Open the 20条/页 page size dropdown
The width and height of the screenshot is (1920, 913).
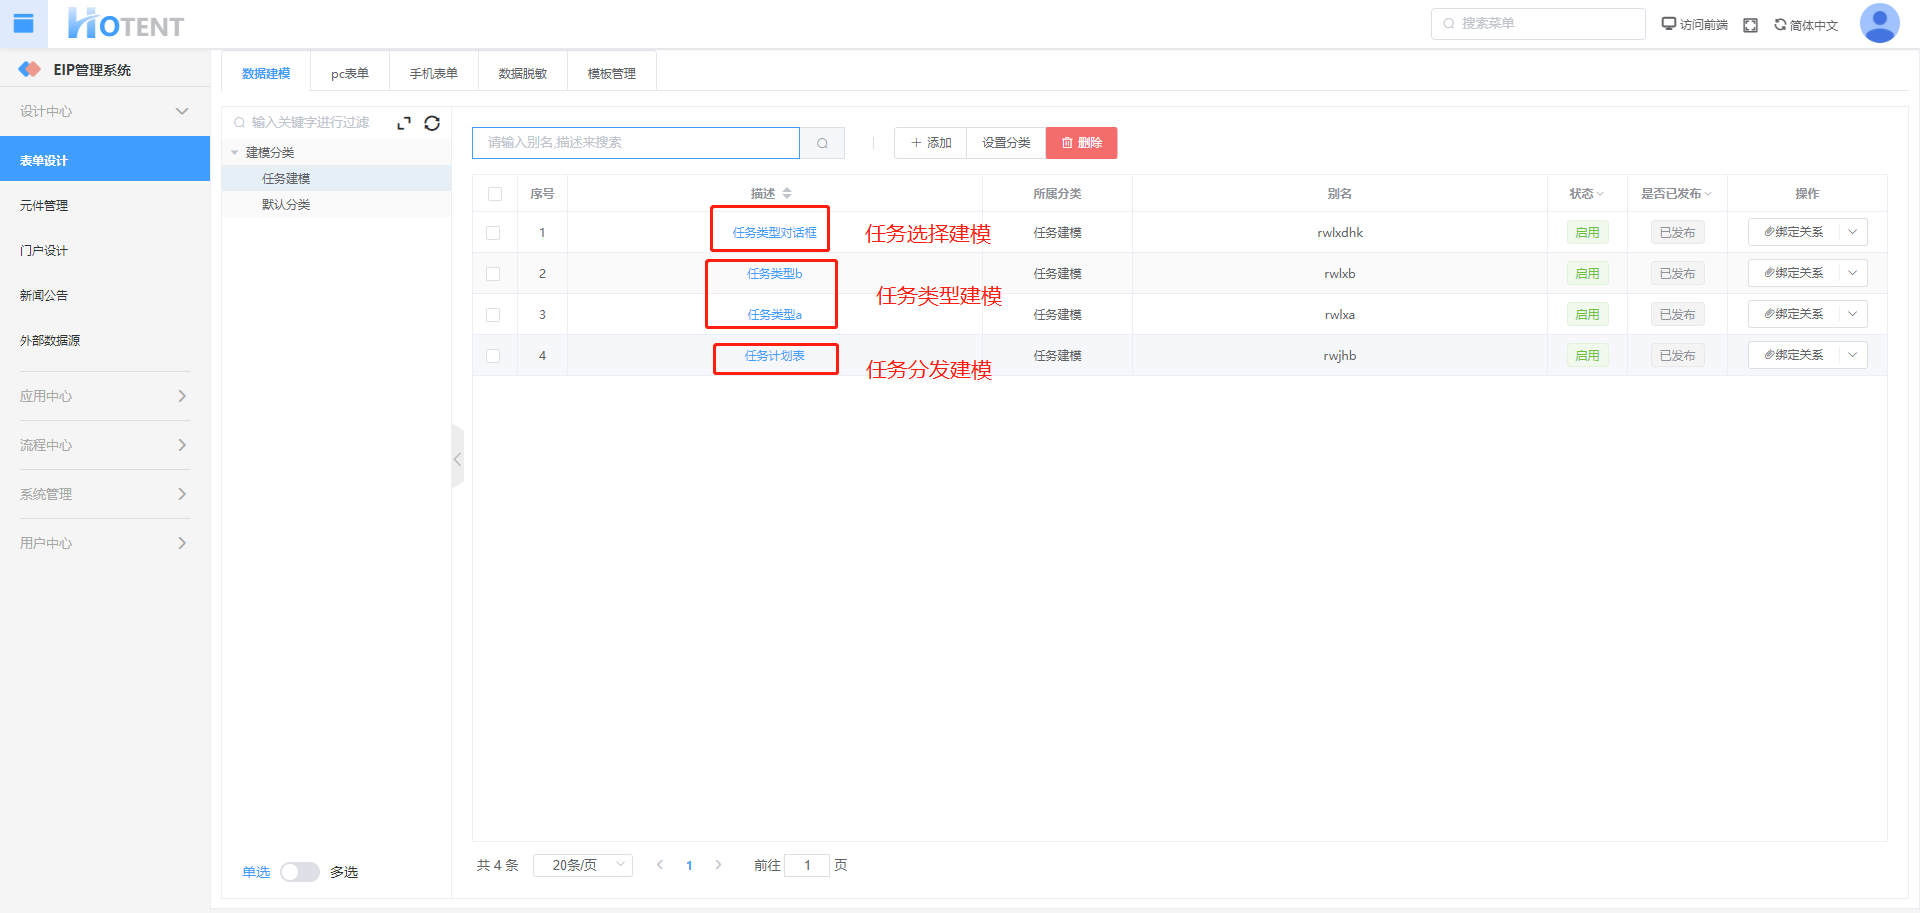[x=583, y=865]
